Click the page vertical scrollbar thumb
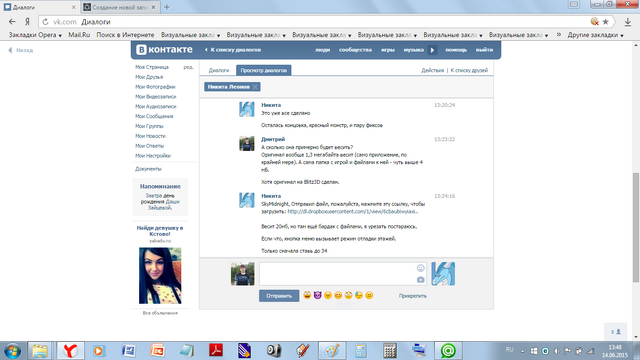 [636, 227]
